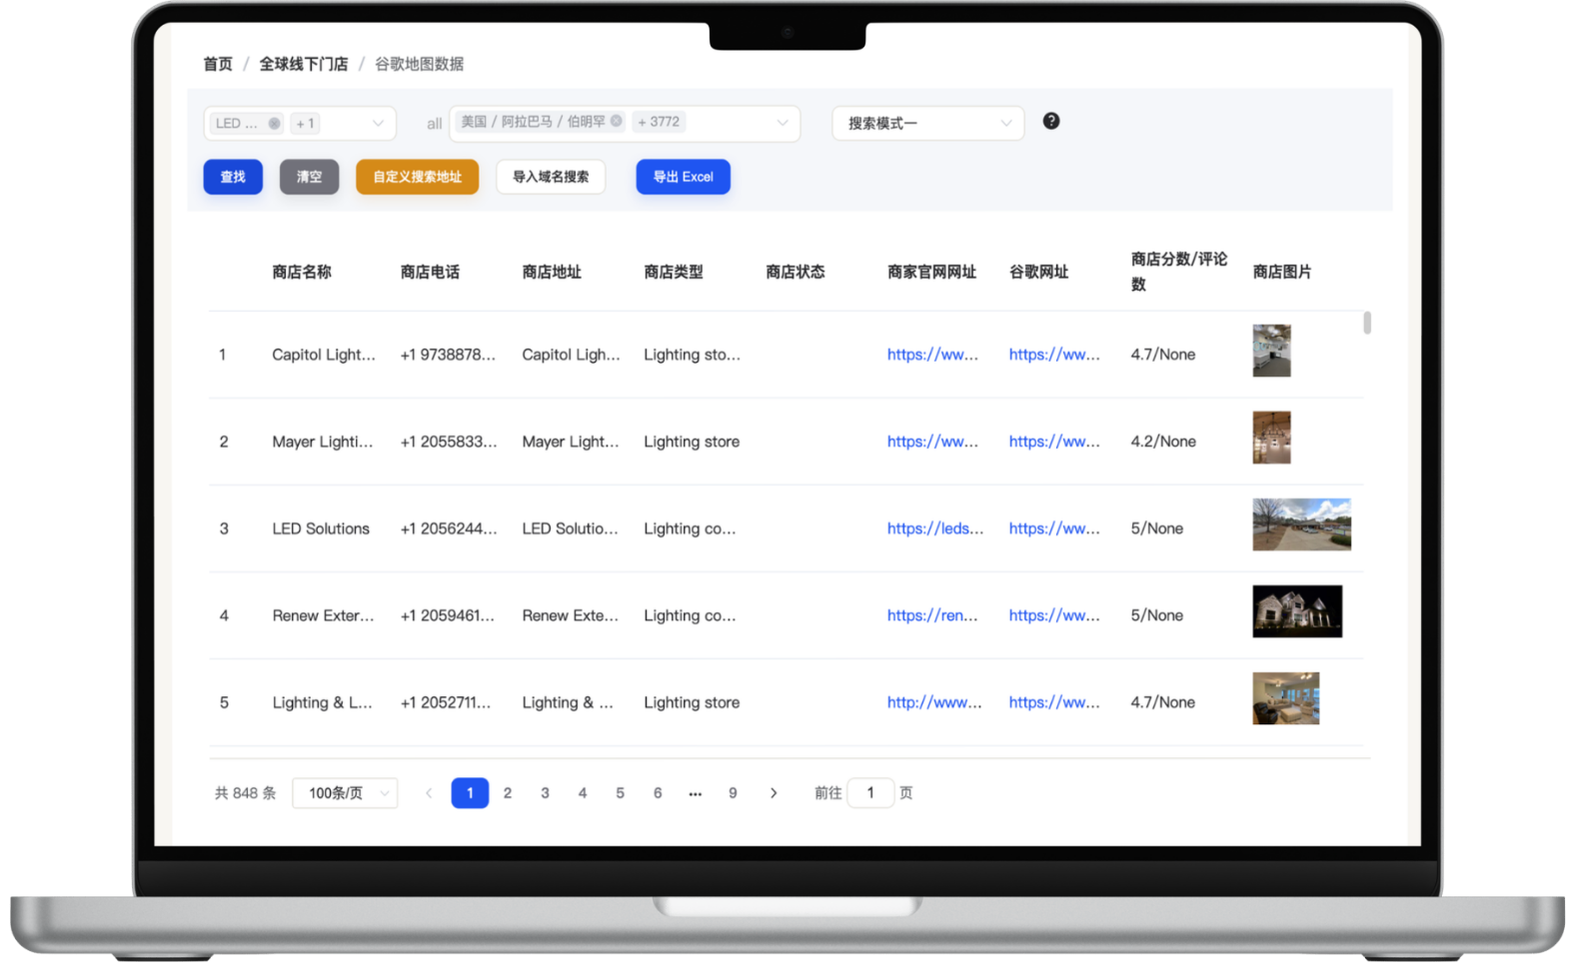The image size is (1575, 962).
Task: Select page 3 in pagination
Action: click(545, 793)
